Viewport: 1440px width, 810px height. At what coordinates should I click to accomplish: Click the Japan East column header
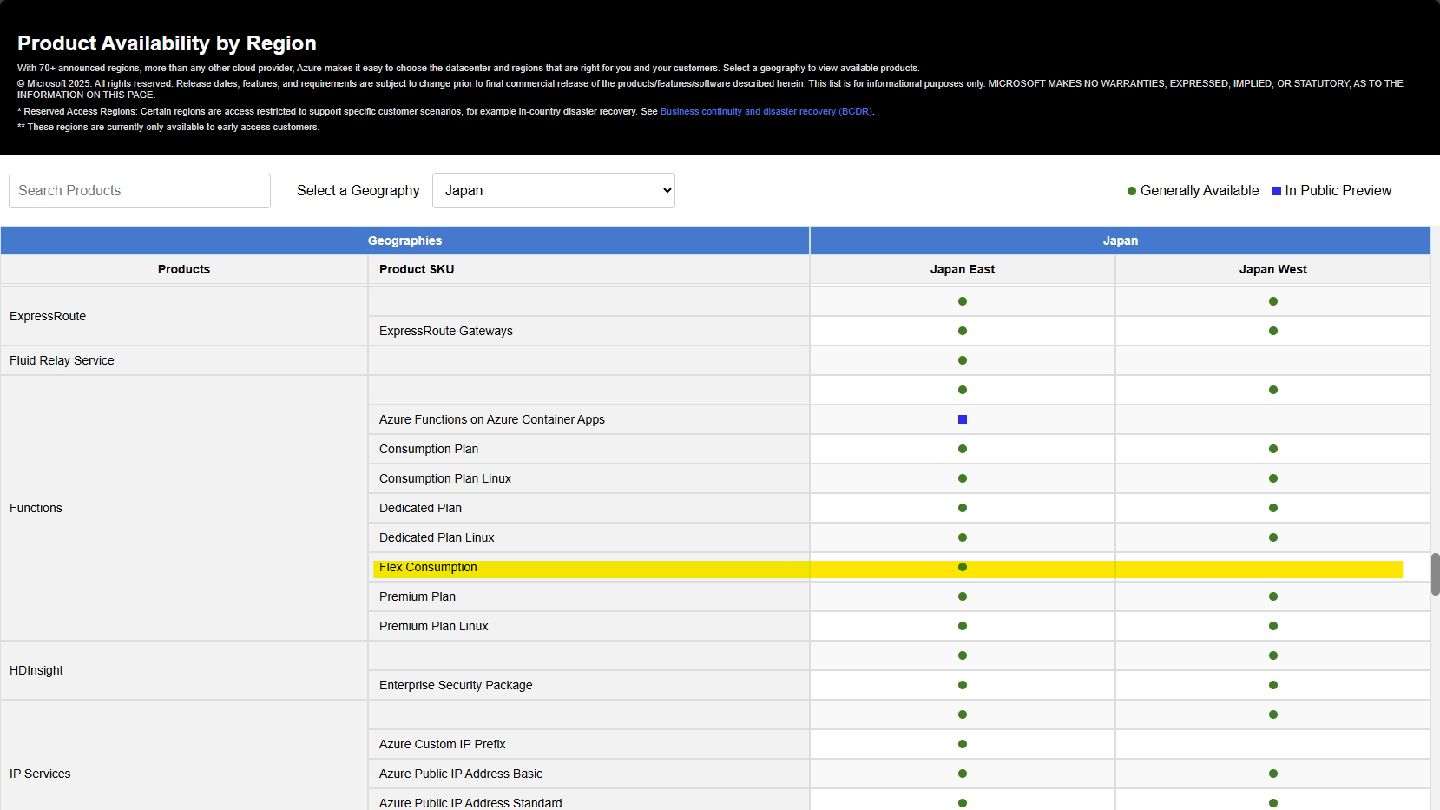962,269
